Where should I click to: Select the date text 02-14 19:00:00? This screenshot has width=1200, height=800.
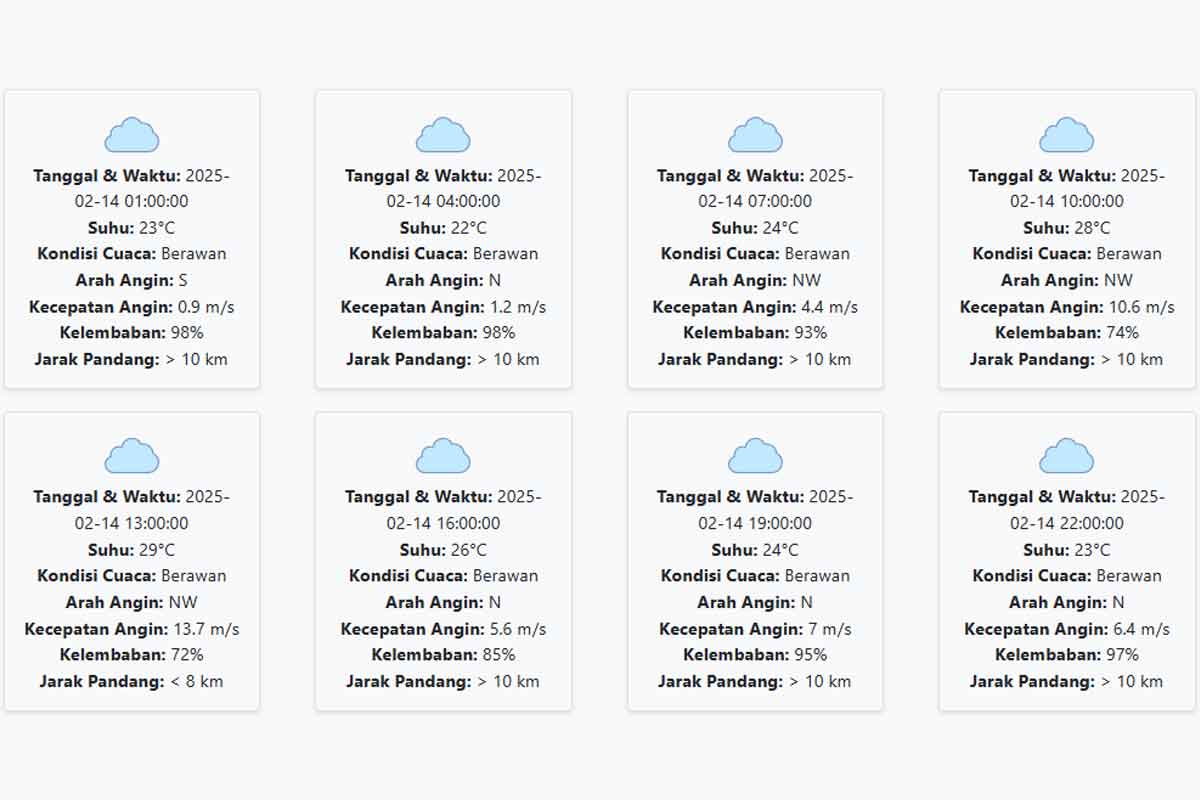point(755,523)
